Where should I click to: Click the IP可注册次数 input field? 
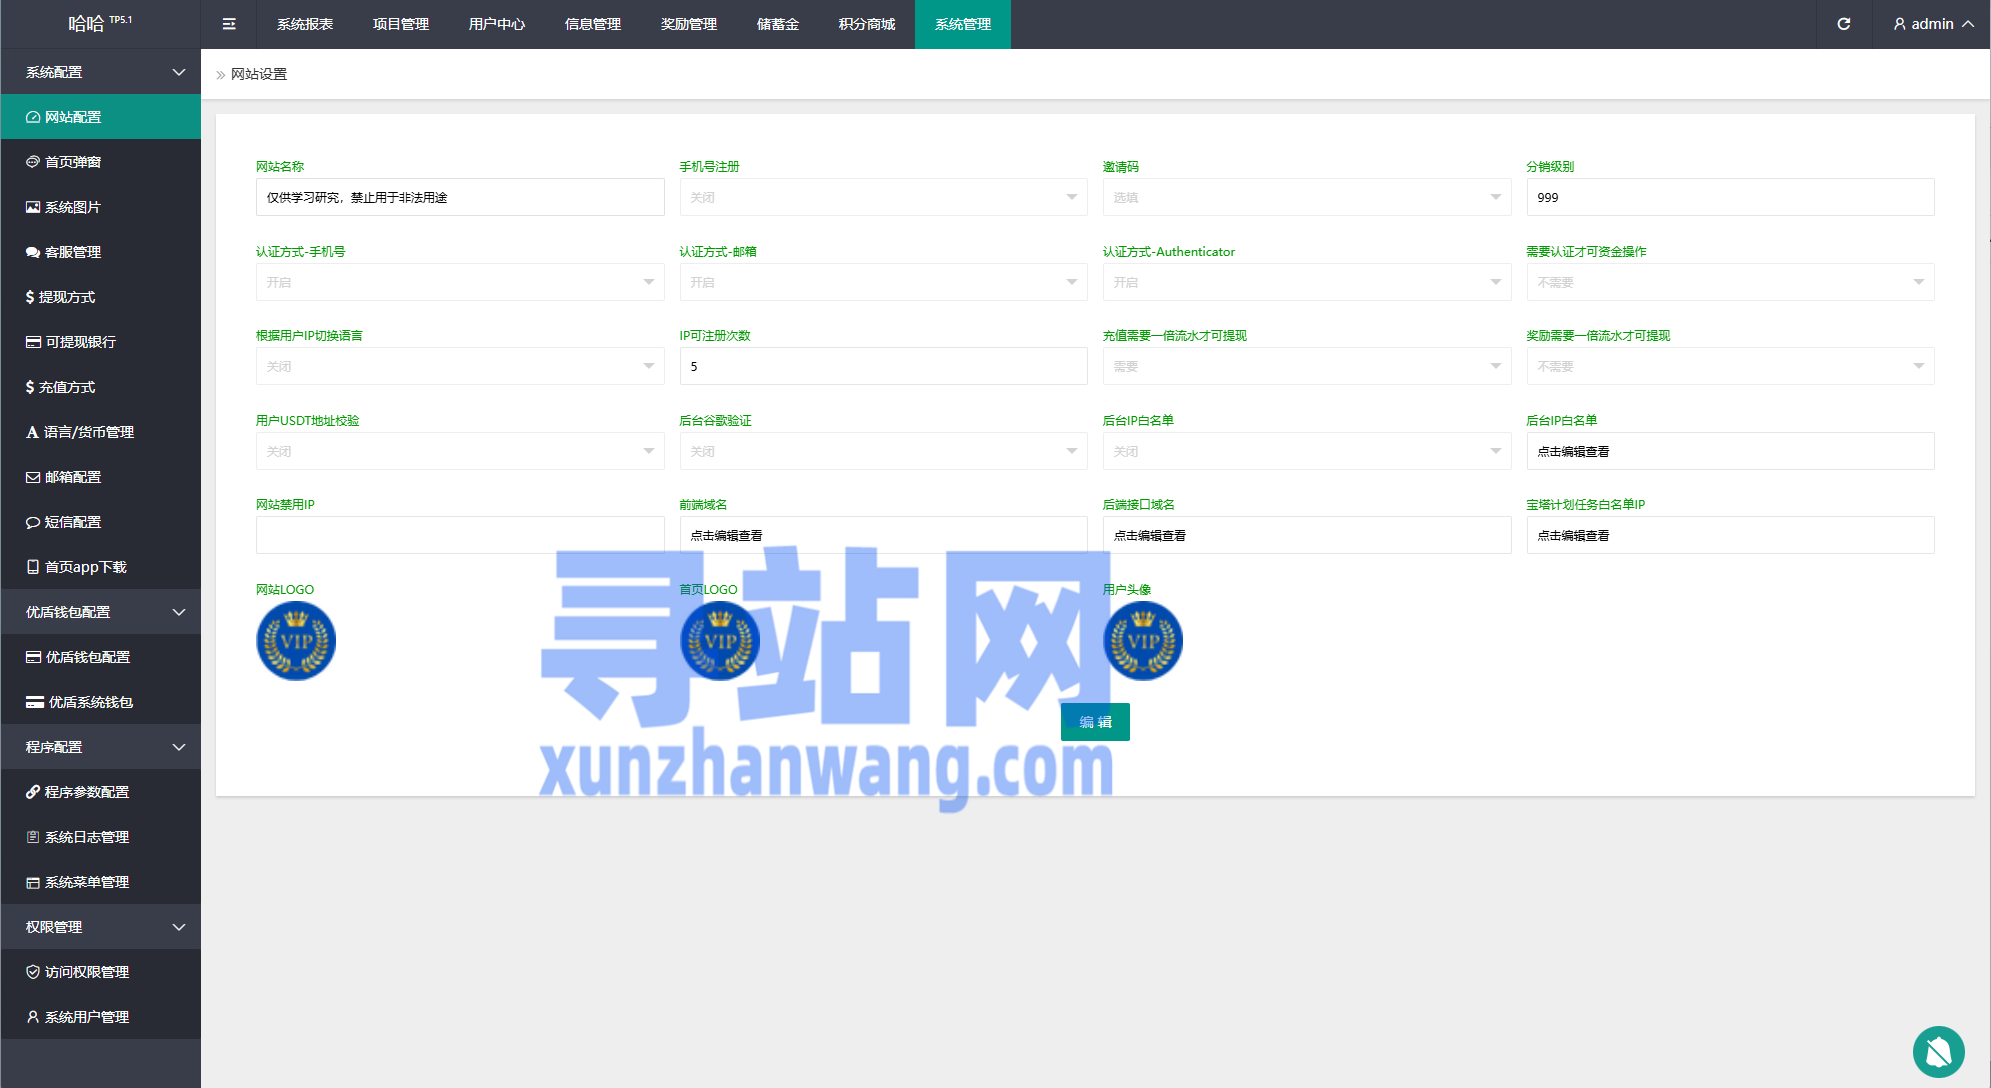point(882,366)
